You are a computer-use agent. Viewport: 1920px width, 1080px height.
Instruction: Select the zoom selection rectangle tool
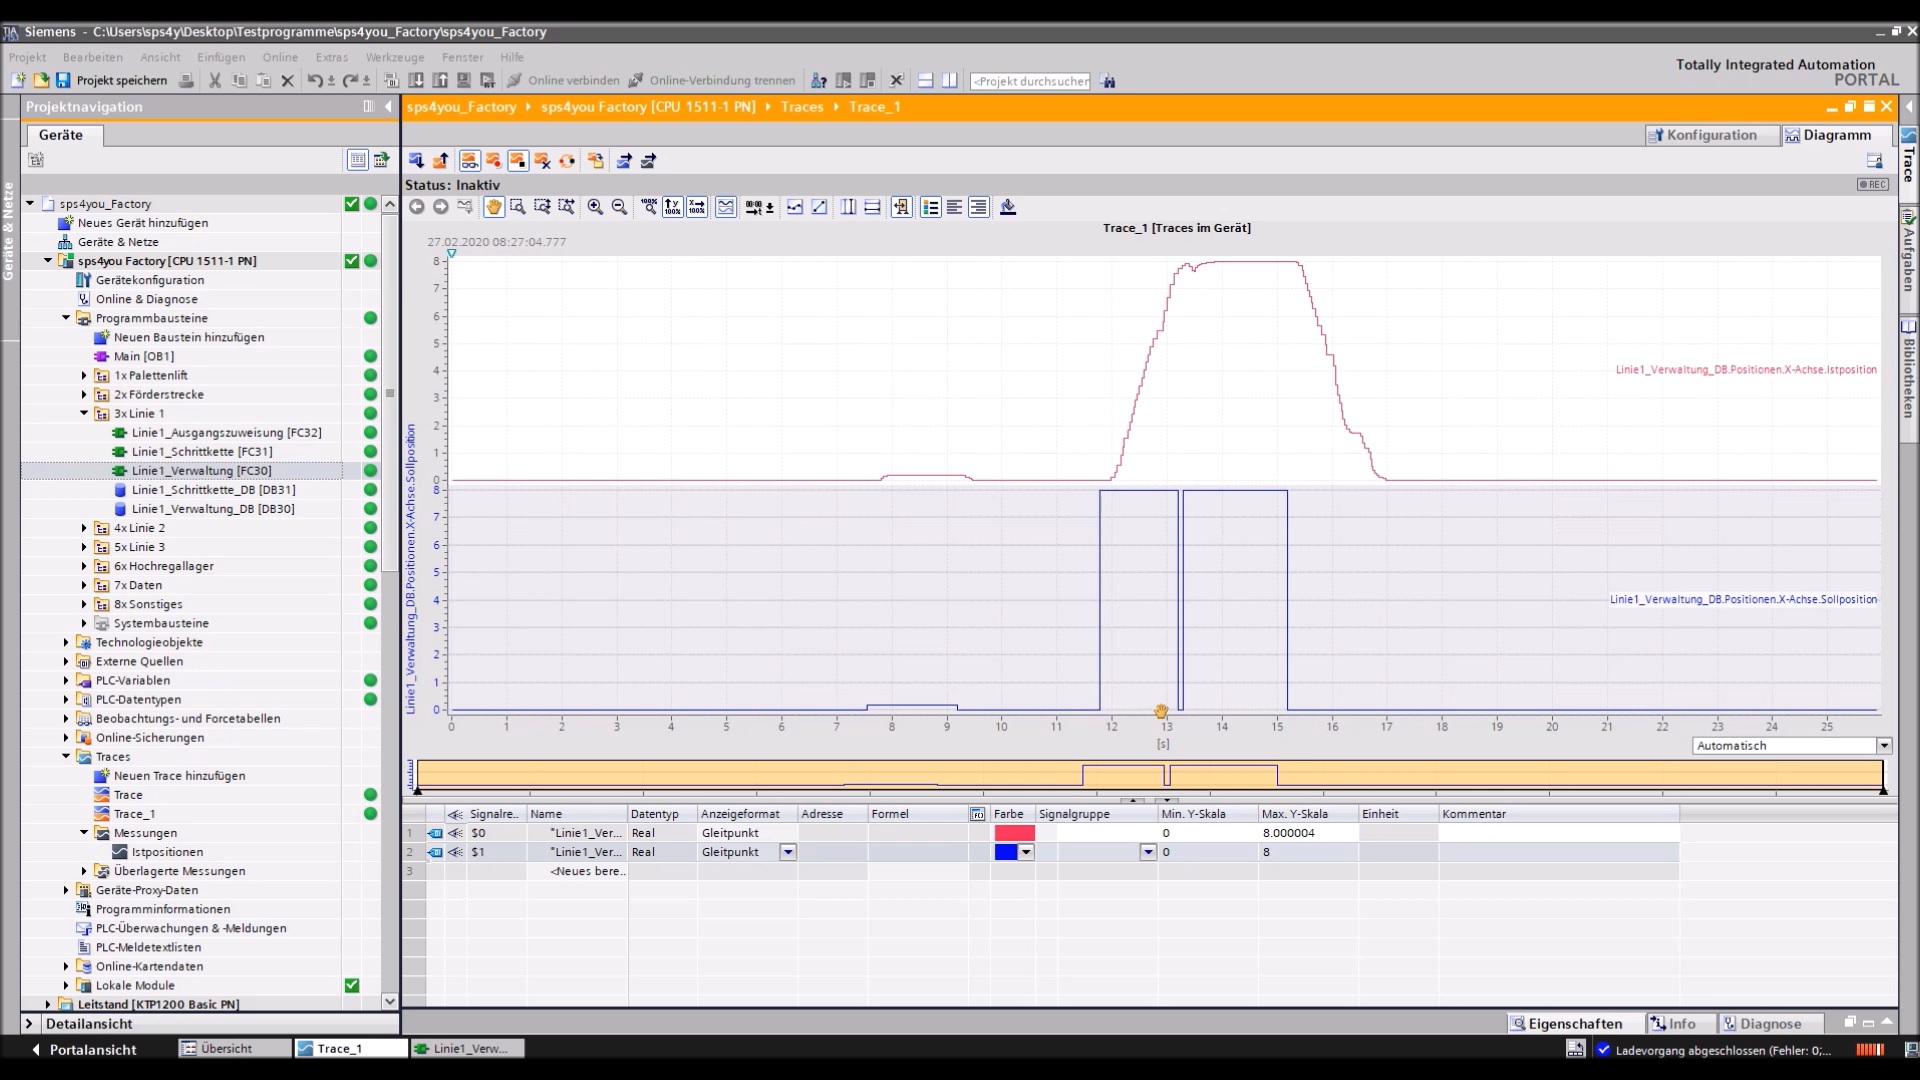518,207
